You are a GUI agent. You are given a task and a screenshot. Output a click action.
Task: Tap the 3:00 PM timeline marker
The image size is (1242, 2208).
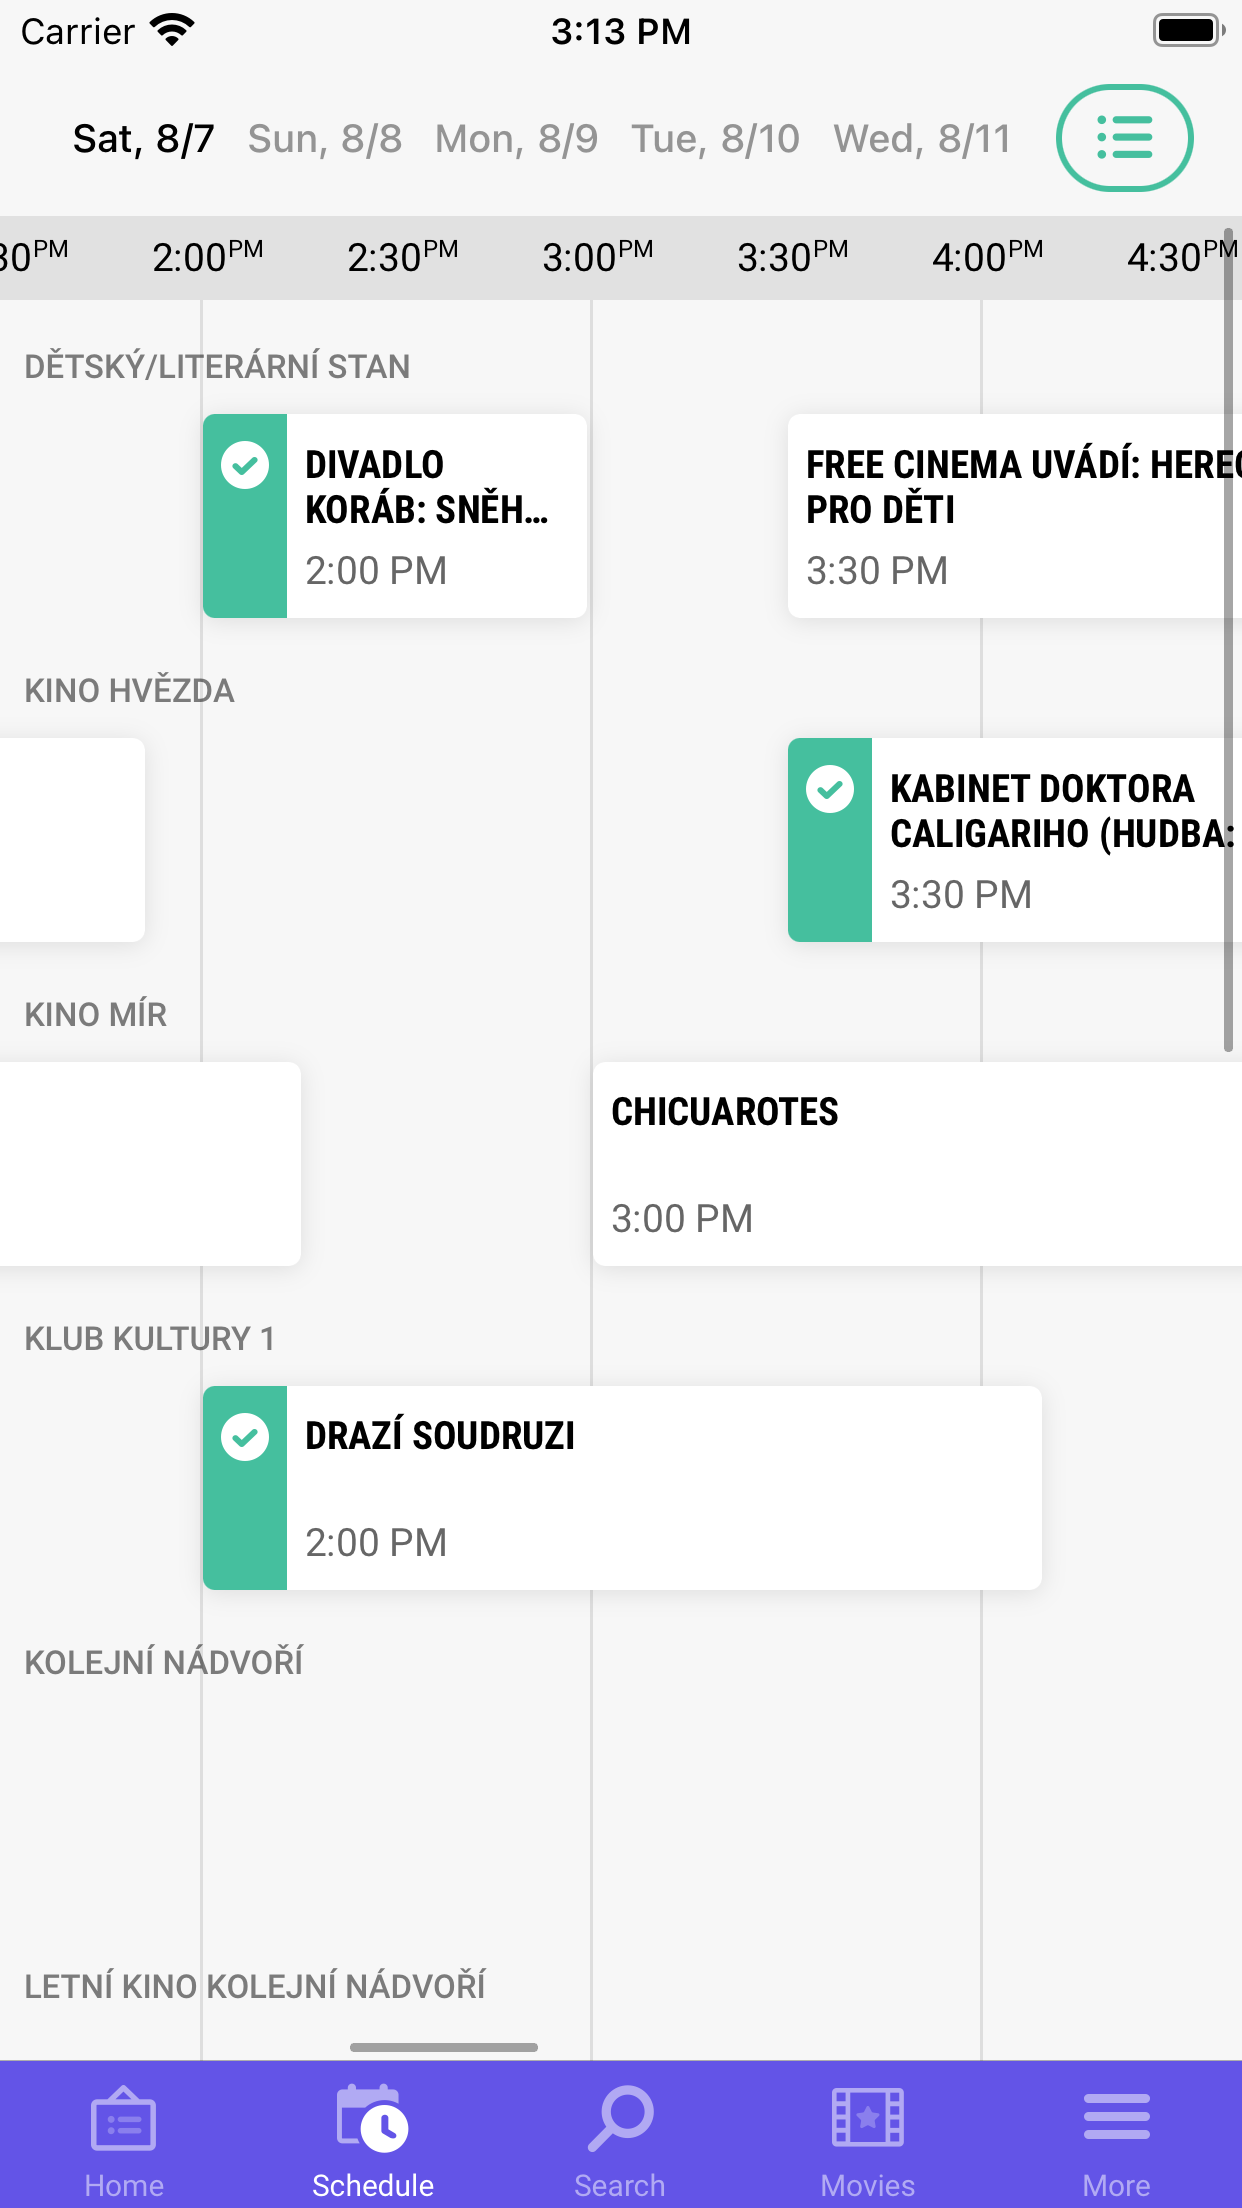click(597, 257)
